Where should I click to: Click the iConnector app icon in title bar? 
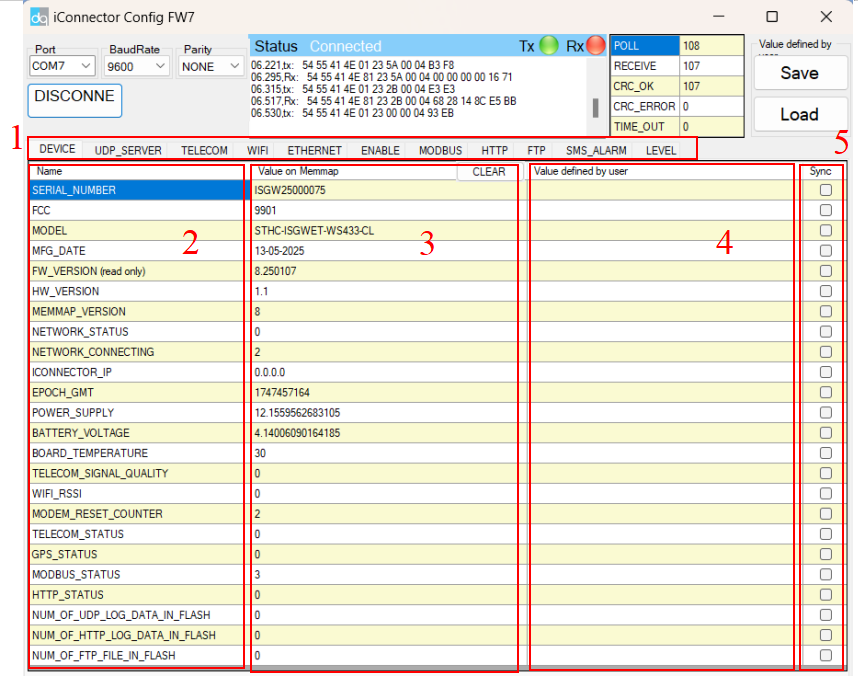[x=39, y=18]
